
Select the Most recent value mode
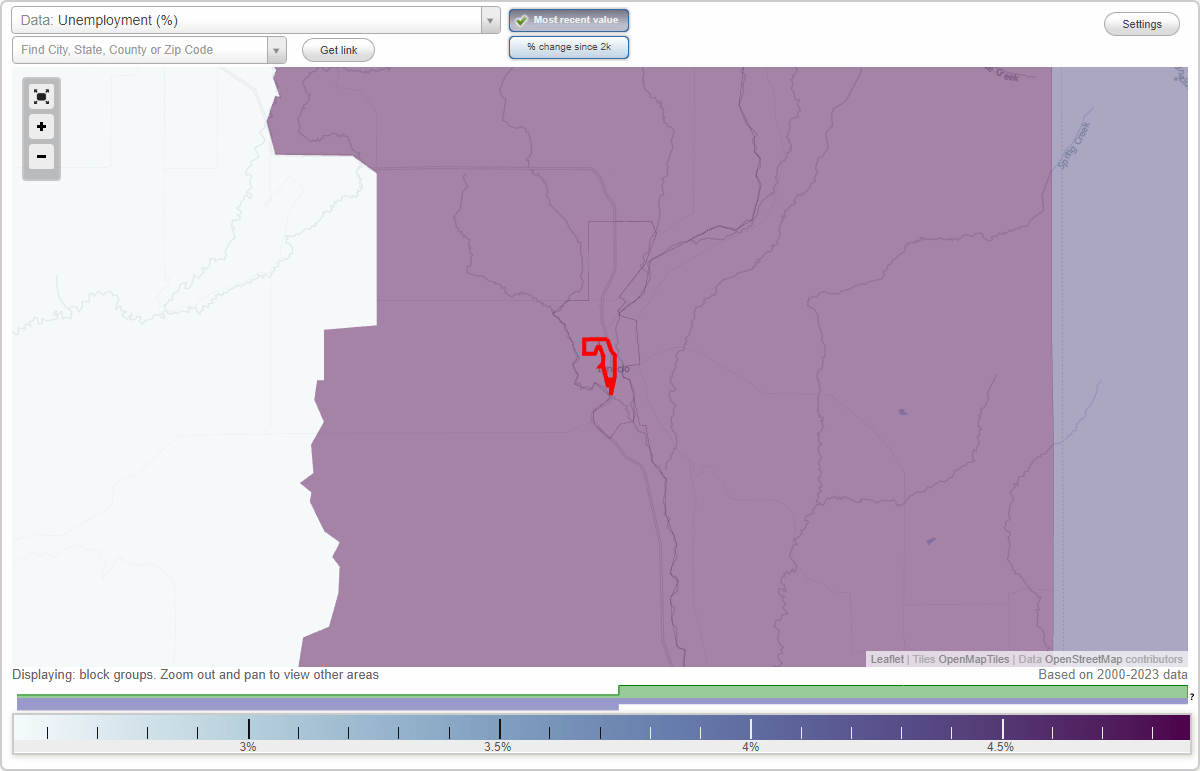[x=568, y=19]
